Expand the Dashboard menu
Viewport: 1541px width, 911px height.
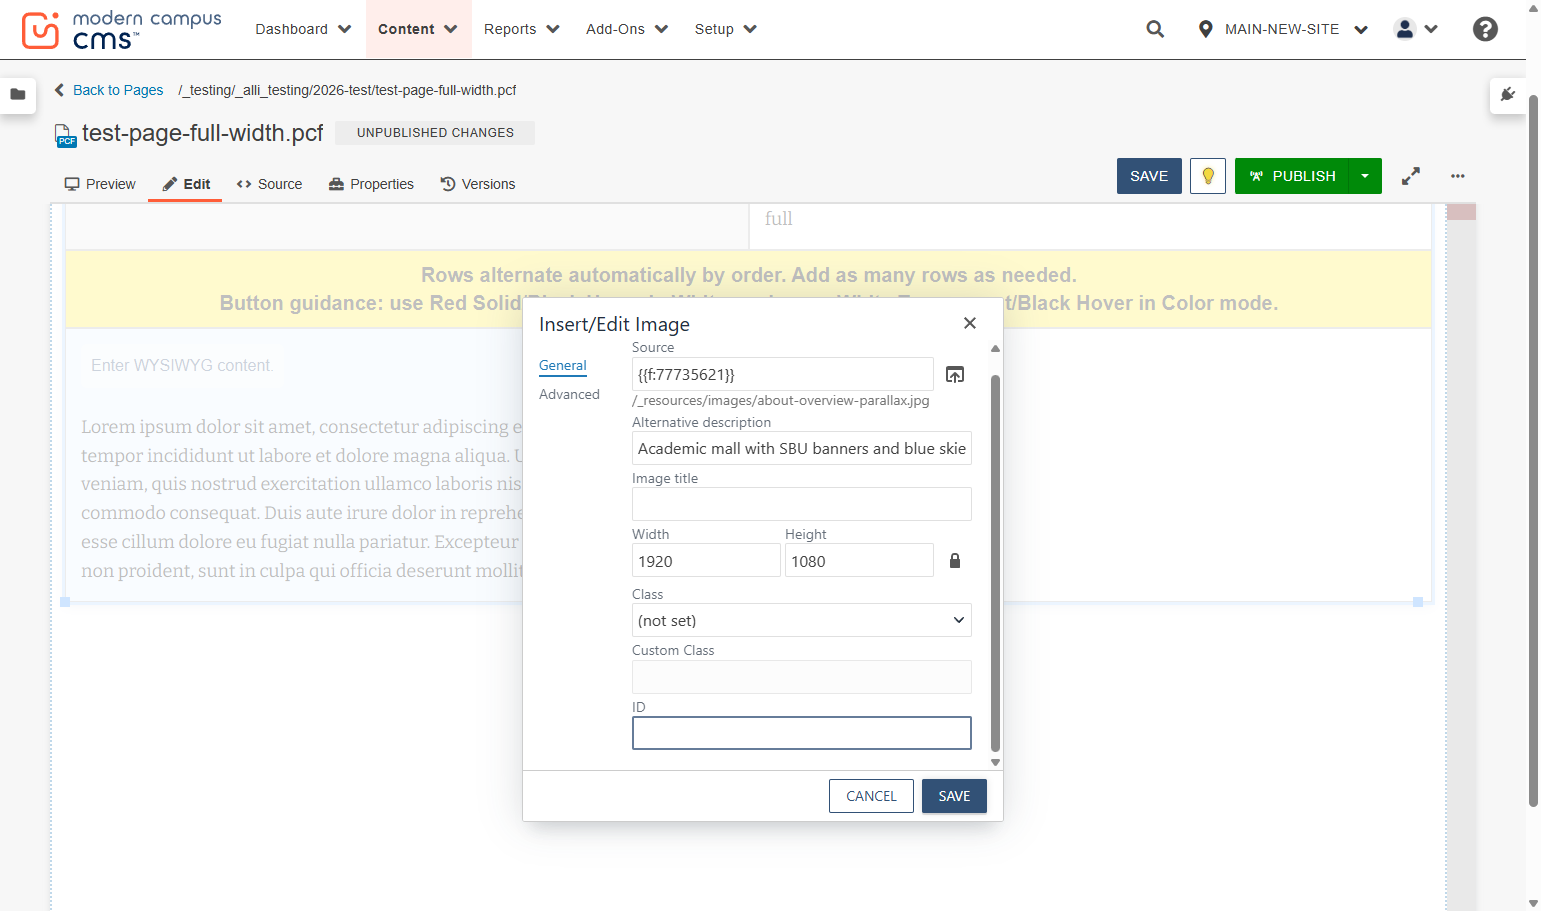[x=303, y=29]
